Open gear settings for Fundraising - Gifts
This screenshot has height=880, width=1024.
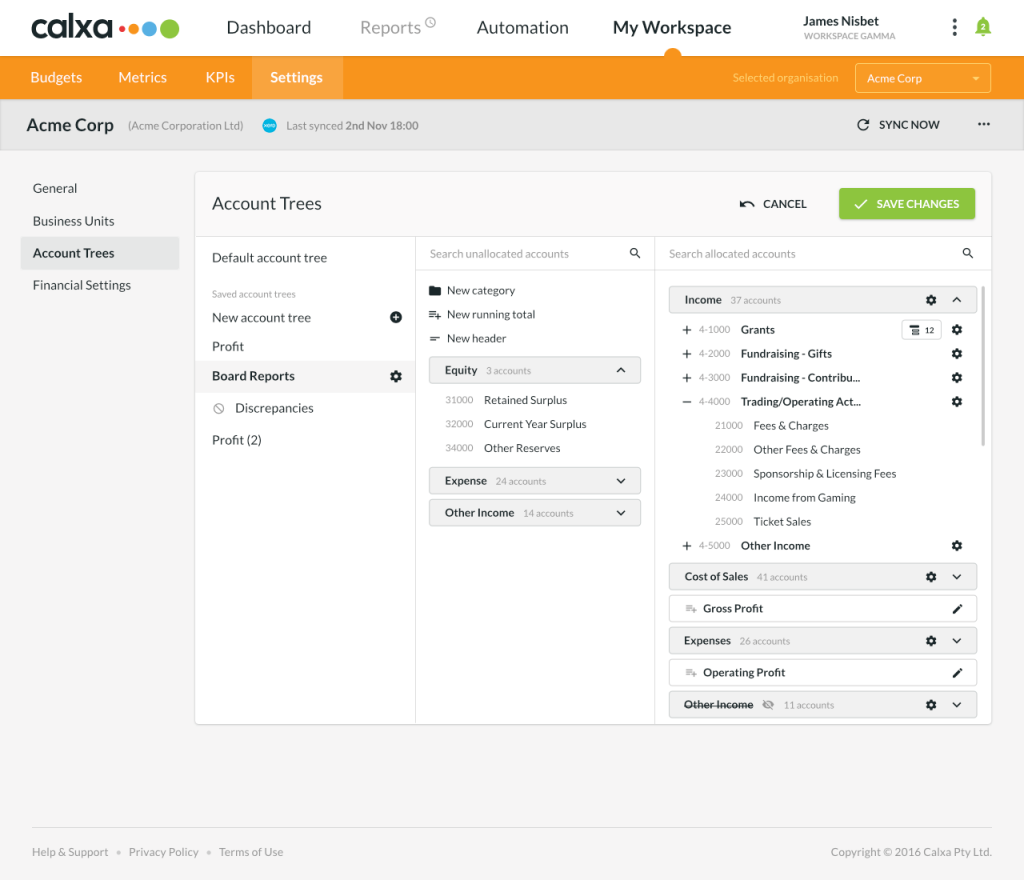coord(957,354)
